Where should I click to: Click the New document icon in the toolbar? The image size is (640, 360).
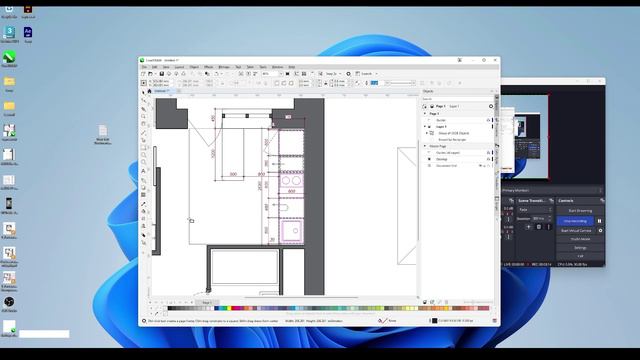click(x=143, y=74)
